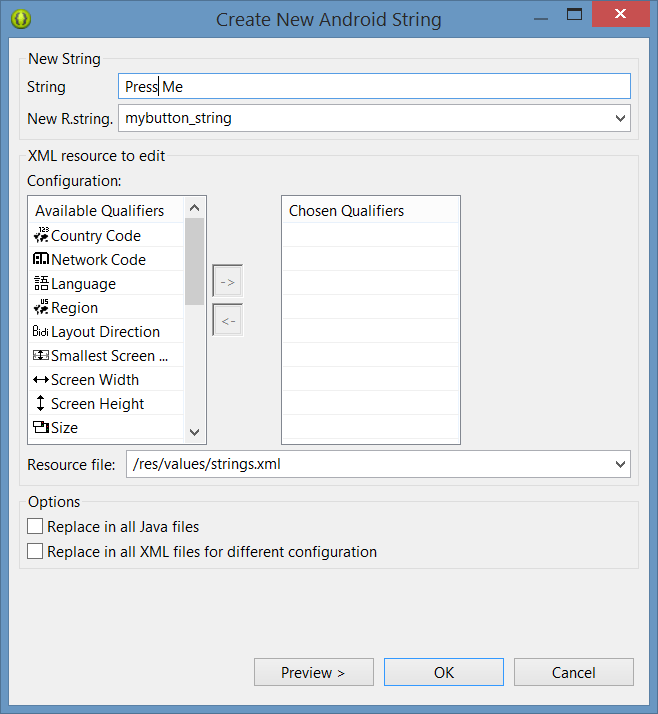
Task: Select the Screen Height qualifier label
Action: tap(97, 404)
